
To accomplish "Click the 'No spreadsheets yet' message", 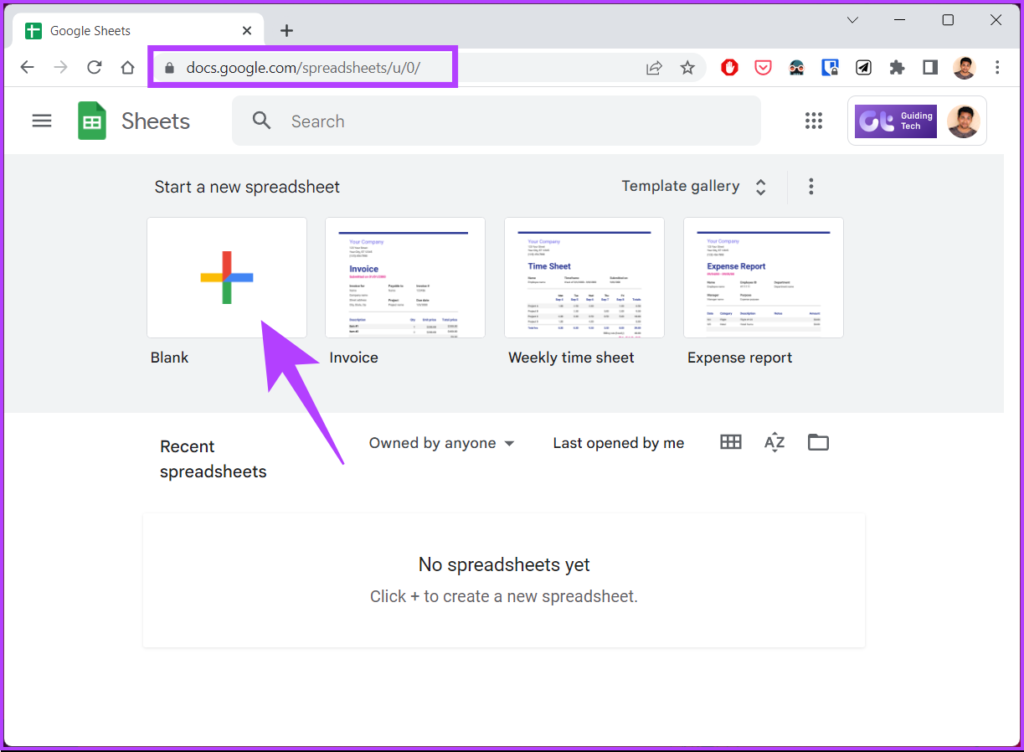I will 504,565.
